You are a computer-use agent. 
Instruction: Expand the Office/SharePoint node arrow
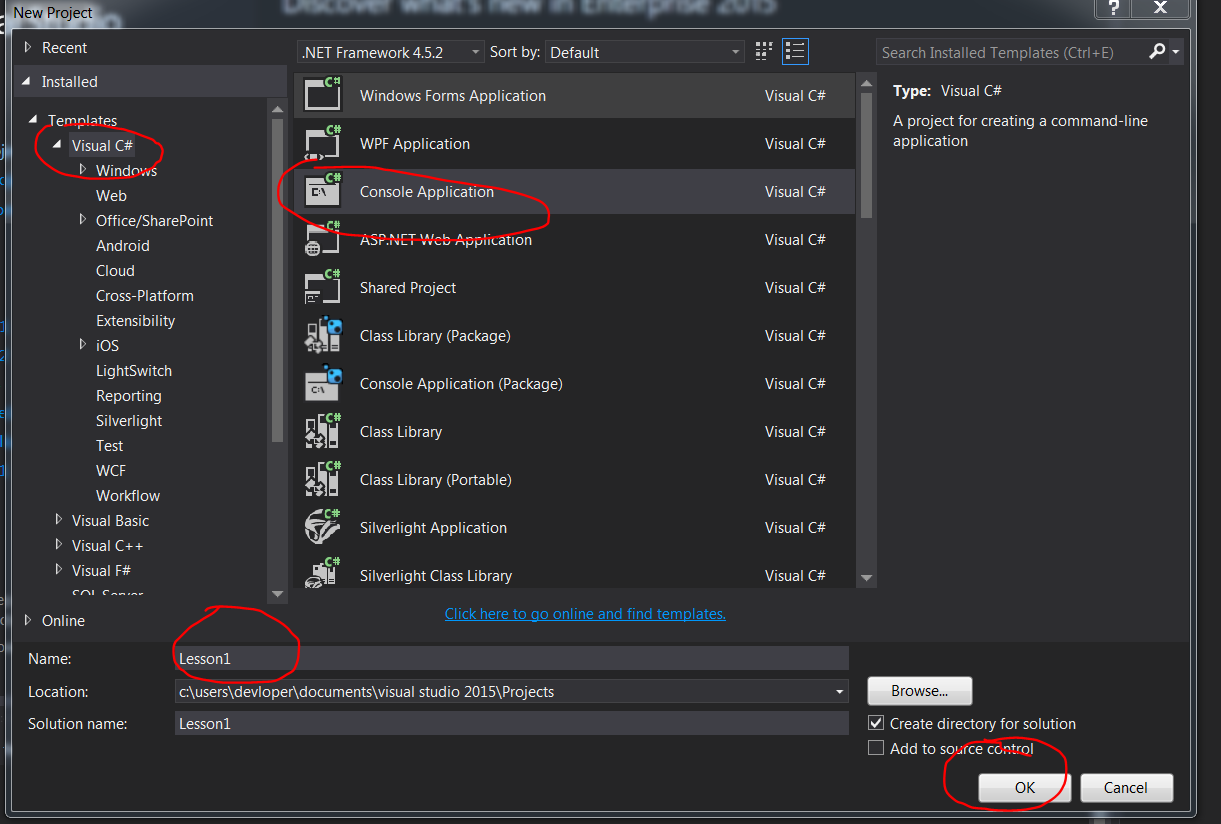(83, 220)
